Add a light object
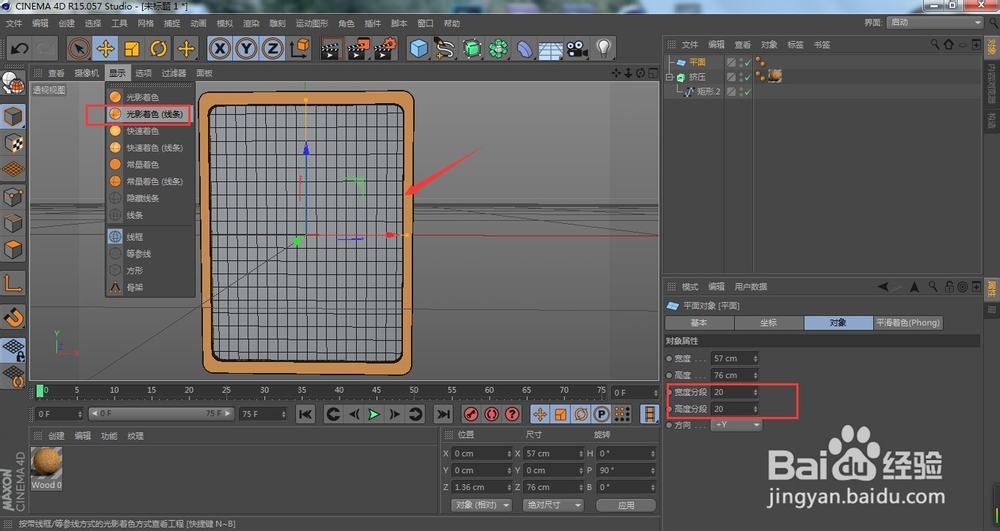Viewport: 1000px width, 531px height. pyautogui.click(x=603, y=48)
